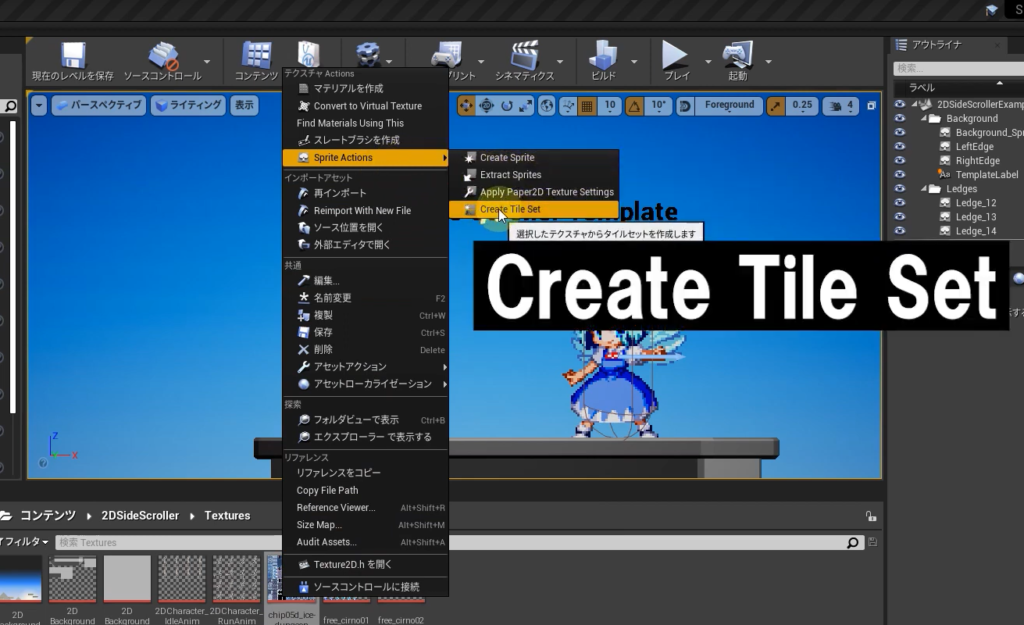
Task: Choose Create Tile Set from the submenu
Action: coord(510,209)
